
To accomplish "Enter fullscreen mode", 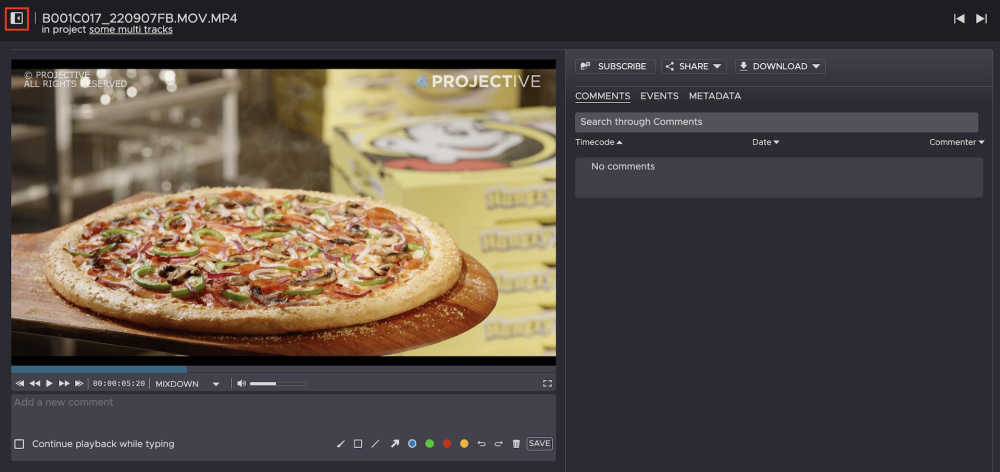I will click(547, 383).
